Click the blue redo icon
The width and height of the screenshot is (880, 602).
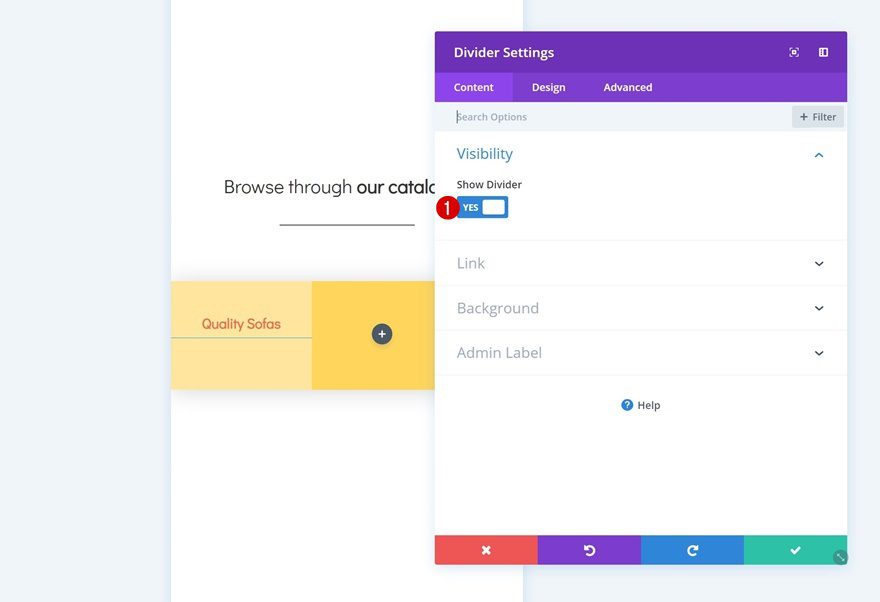tap(692, 549)
